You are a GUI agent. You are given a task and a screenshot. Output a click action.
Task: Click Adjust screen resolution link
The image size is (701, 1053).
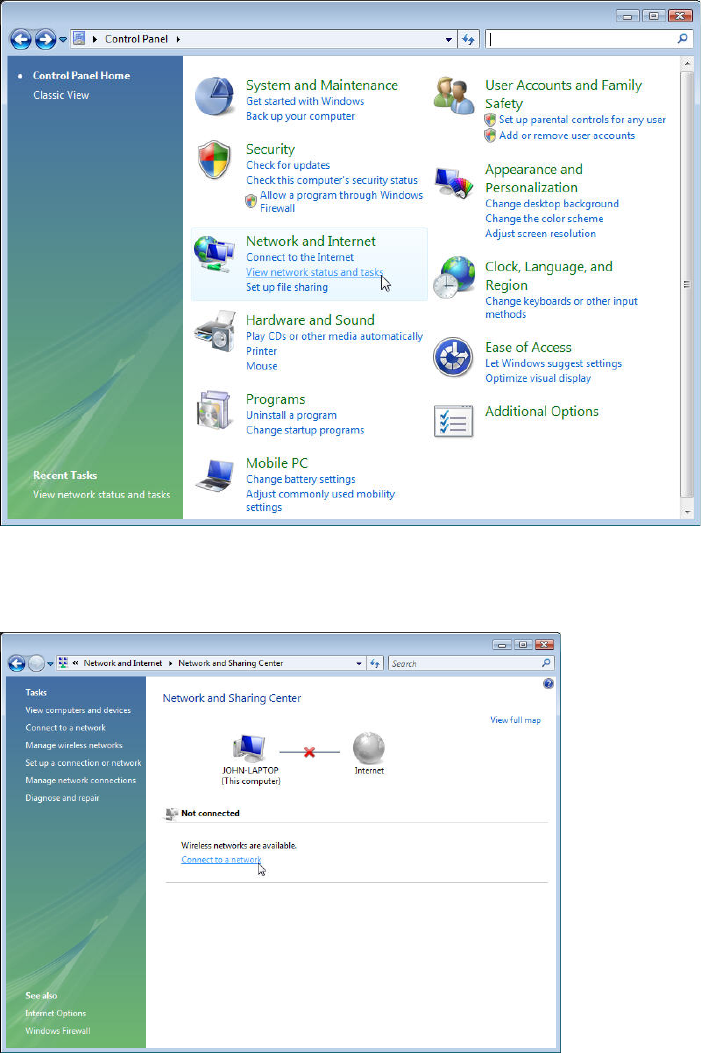[x=541, y=234]
